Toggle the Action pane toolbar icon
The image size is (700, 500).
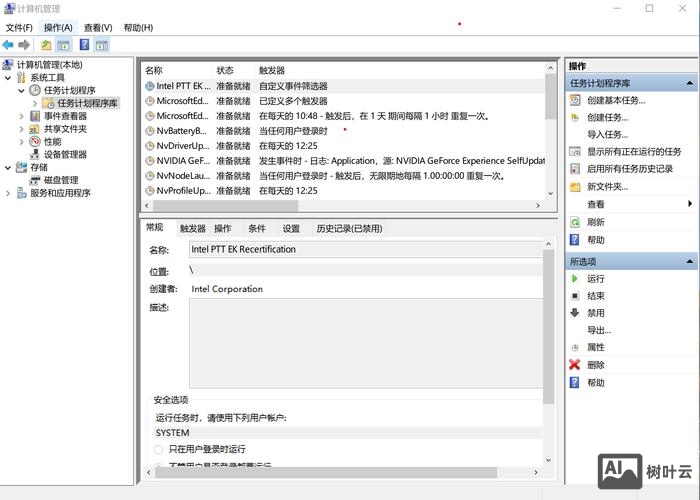[102, 45]
